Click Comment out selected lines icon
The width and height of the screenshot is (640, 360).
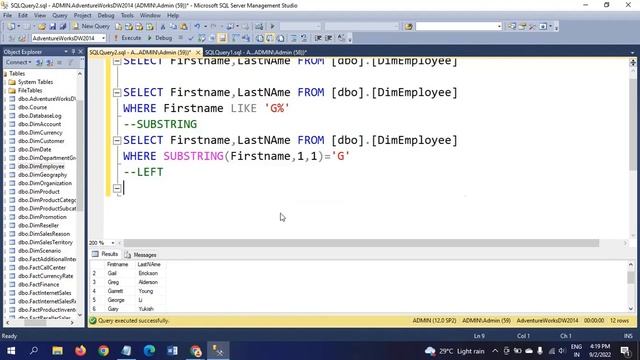[x=293, y=38]
